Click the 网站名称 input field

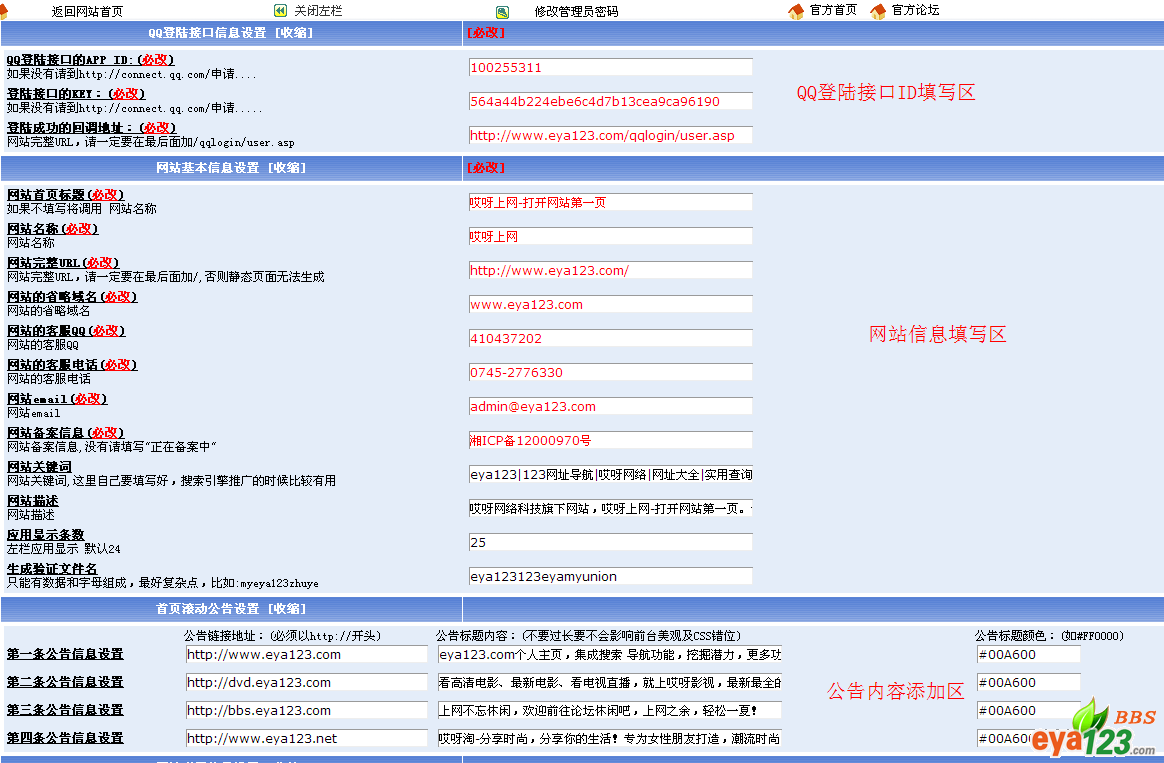pos(610,237)
